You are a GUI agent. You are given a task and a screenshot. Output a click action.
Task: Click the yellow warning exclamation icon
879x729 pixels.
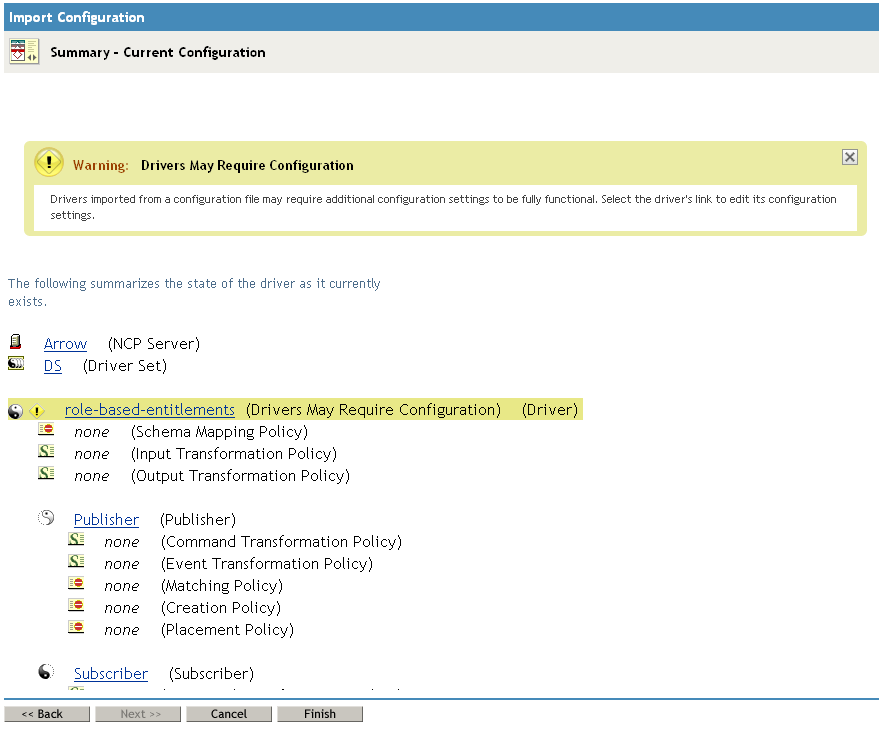[49, 163]
